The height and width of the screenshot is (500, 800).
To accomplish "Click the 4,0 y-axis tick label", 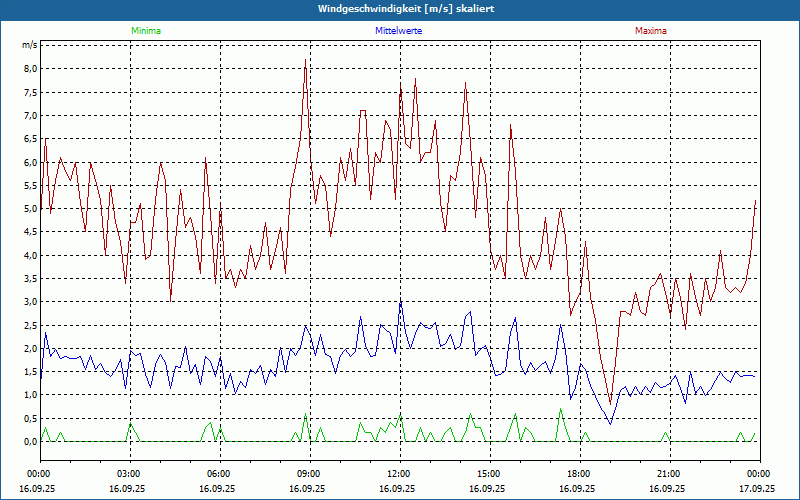I will pos(31,256).
